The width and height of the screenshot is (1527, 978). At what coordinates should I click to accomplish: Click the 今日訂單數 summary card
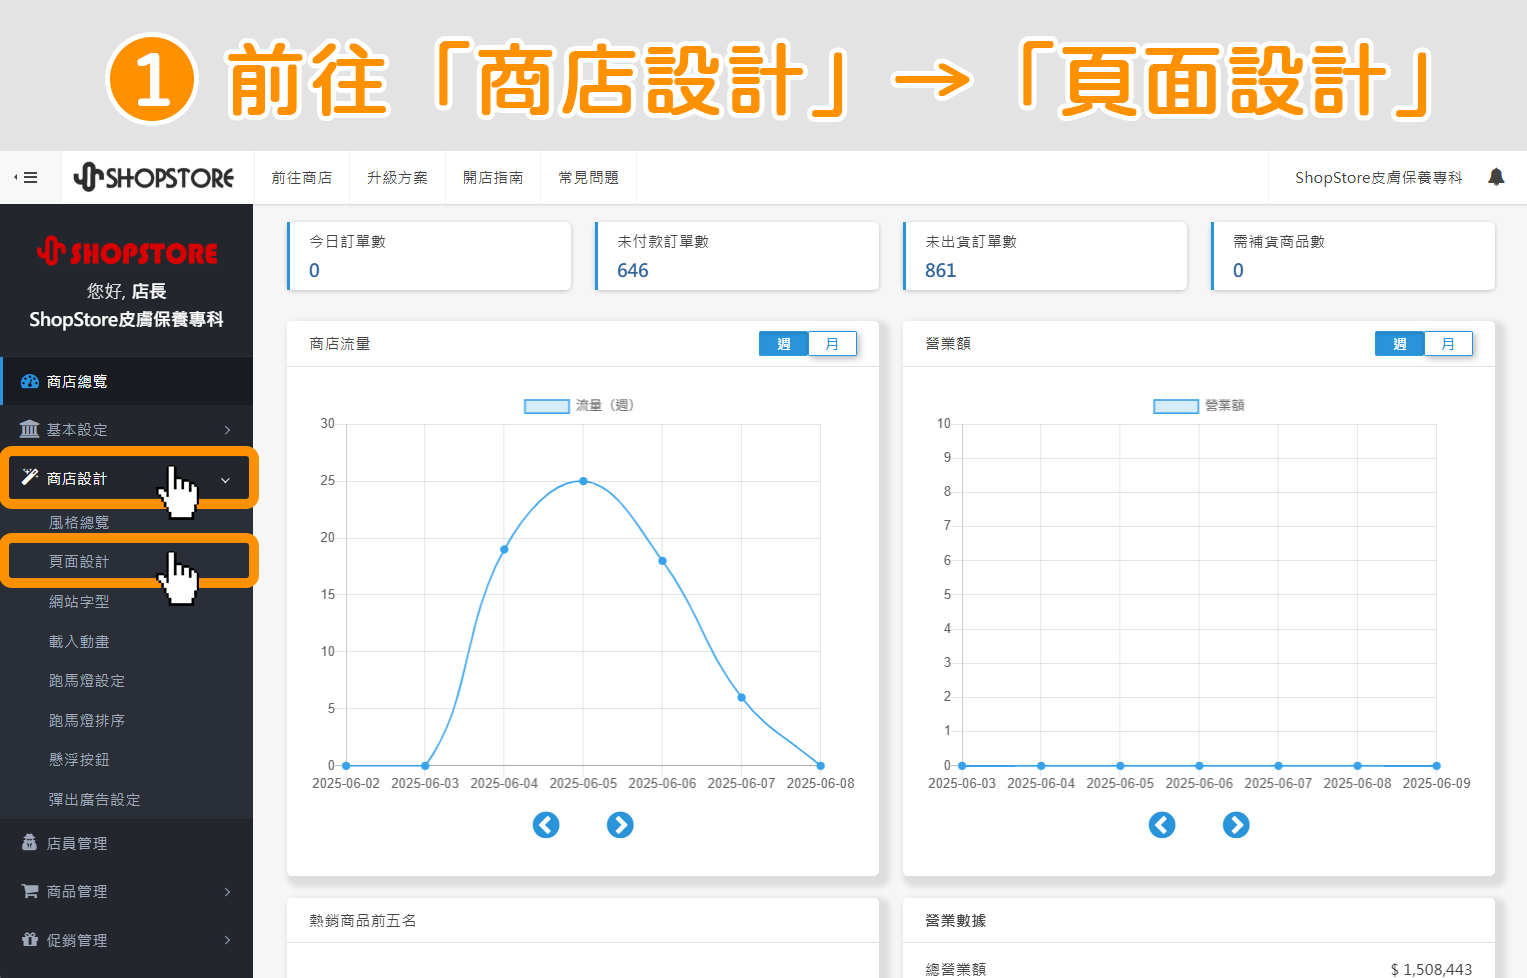(x=429, y=256)
